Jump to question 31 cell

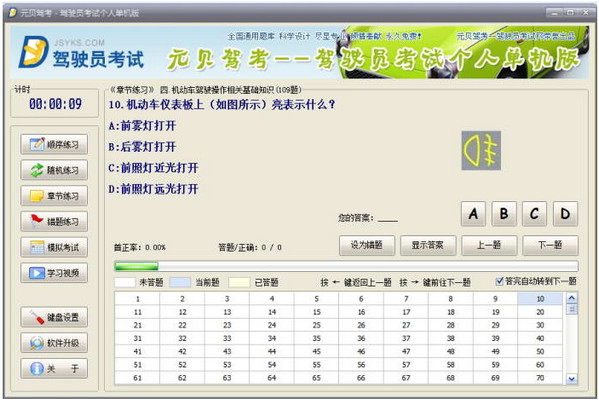click(x=138, y=339)
